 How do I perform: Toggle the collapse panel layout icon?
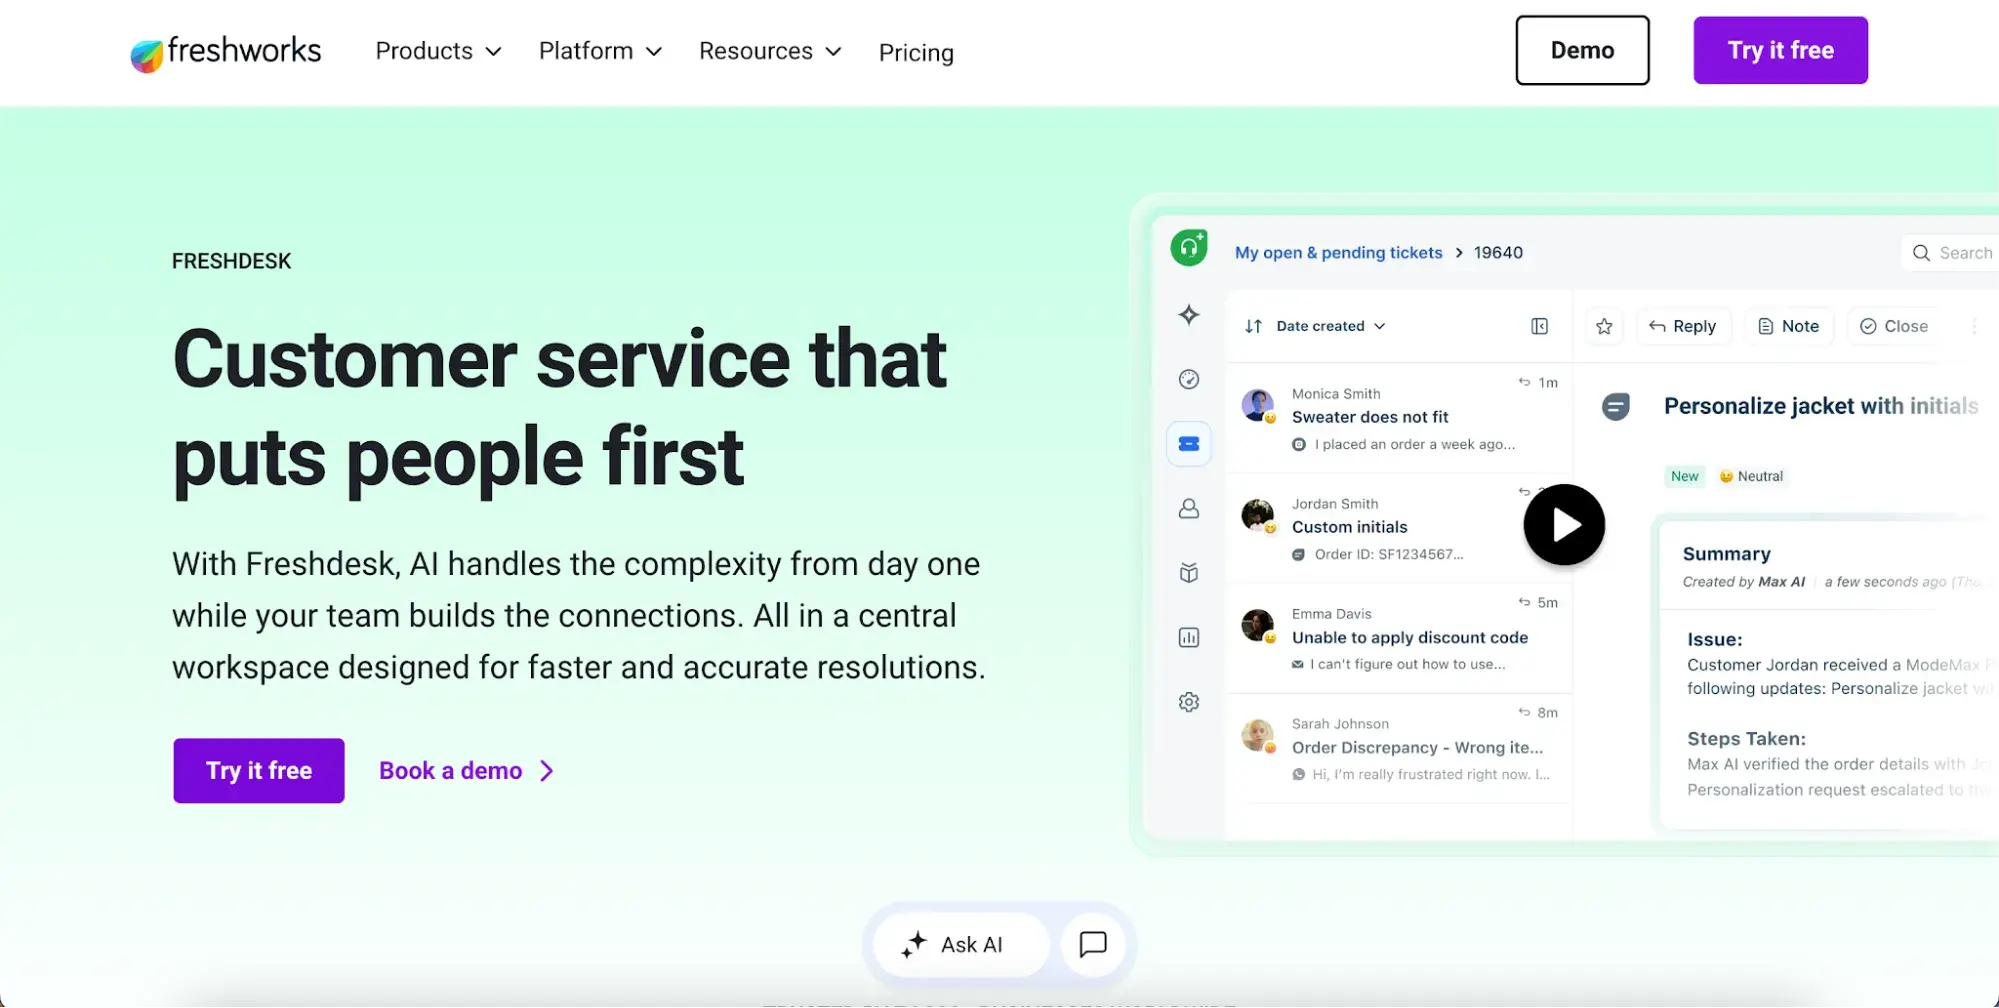[x=1540, y=326]
